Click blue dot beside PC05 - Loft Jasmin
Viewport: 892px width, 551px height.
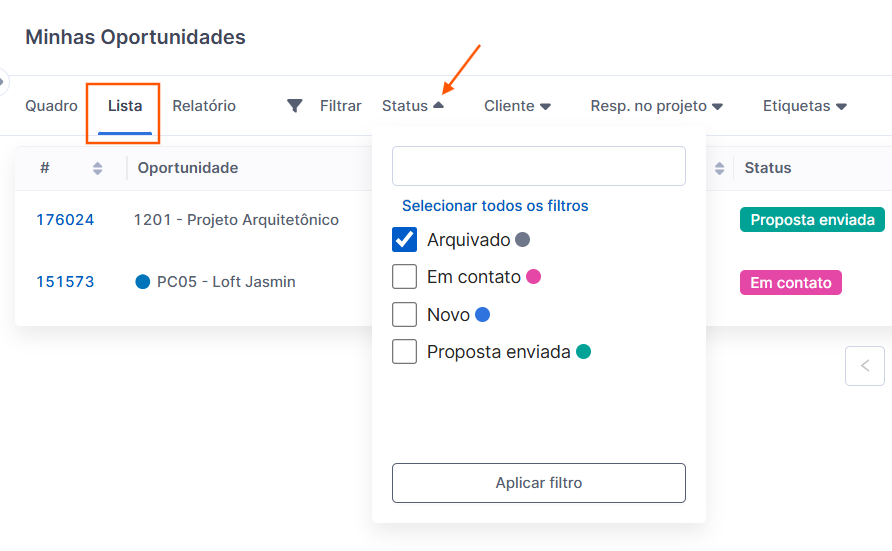(143, 282)
